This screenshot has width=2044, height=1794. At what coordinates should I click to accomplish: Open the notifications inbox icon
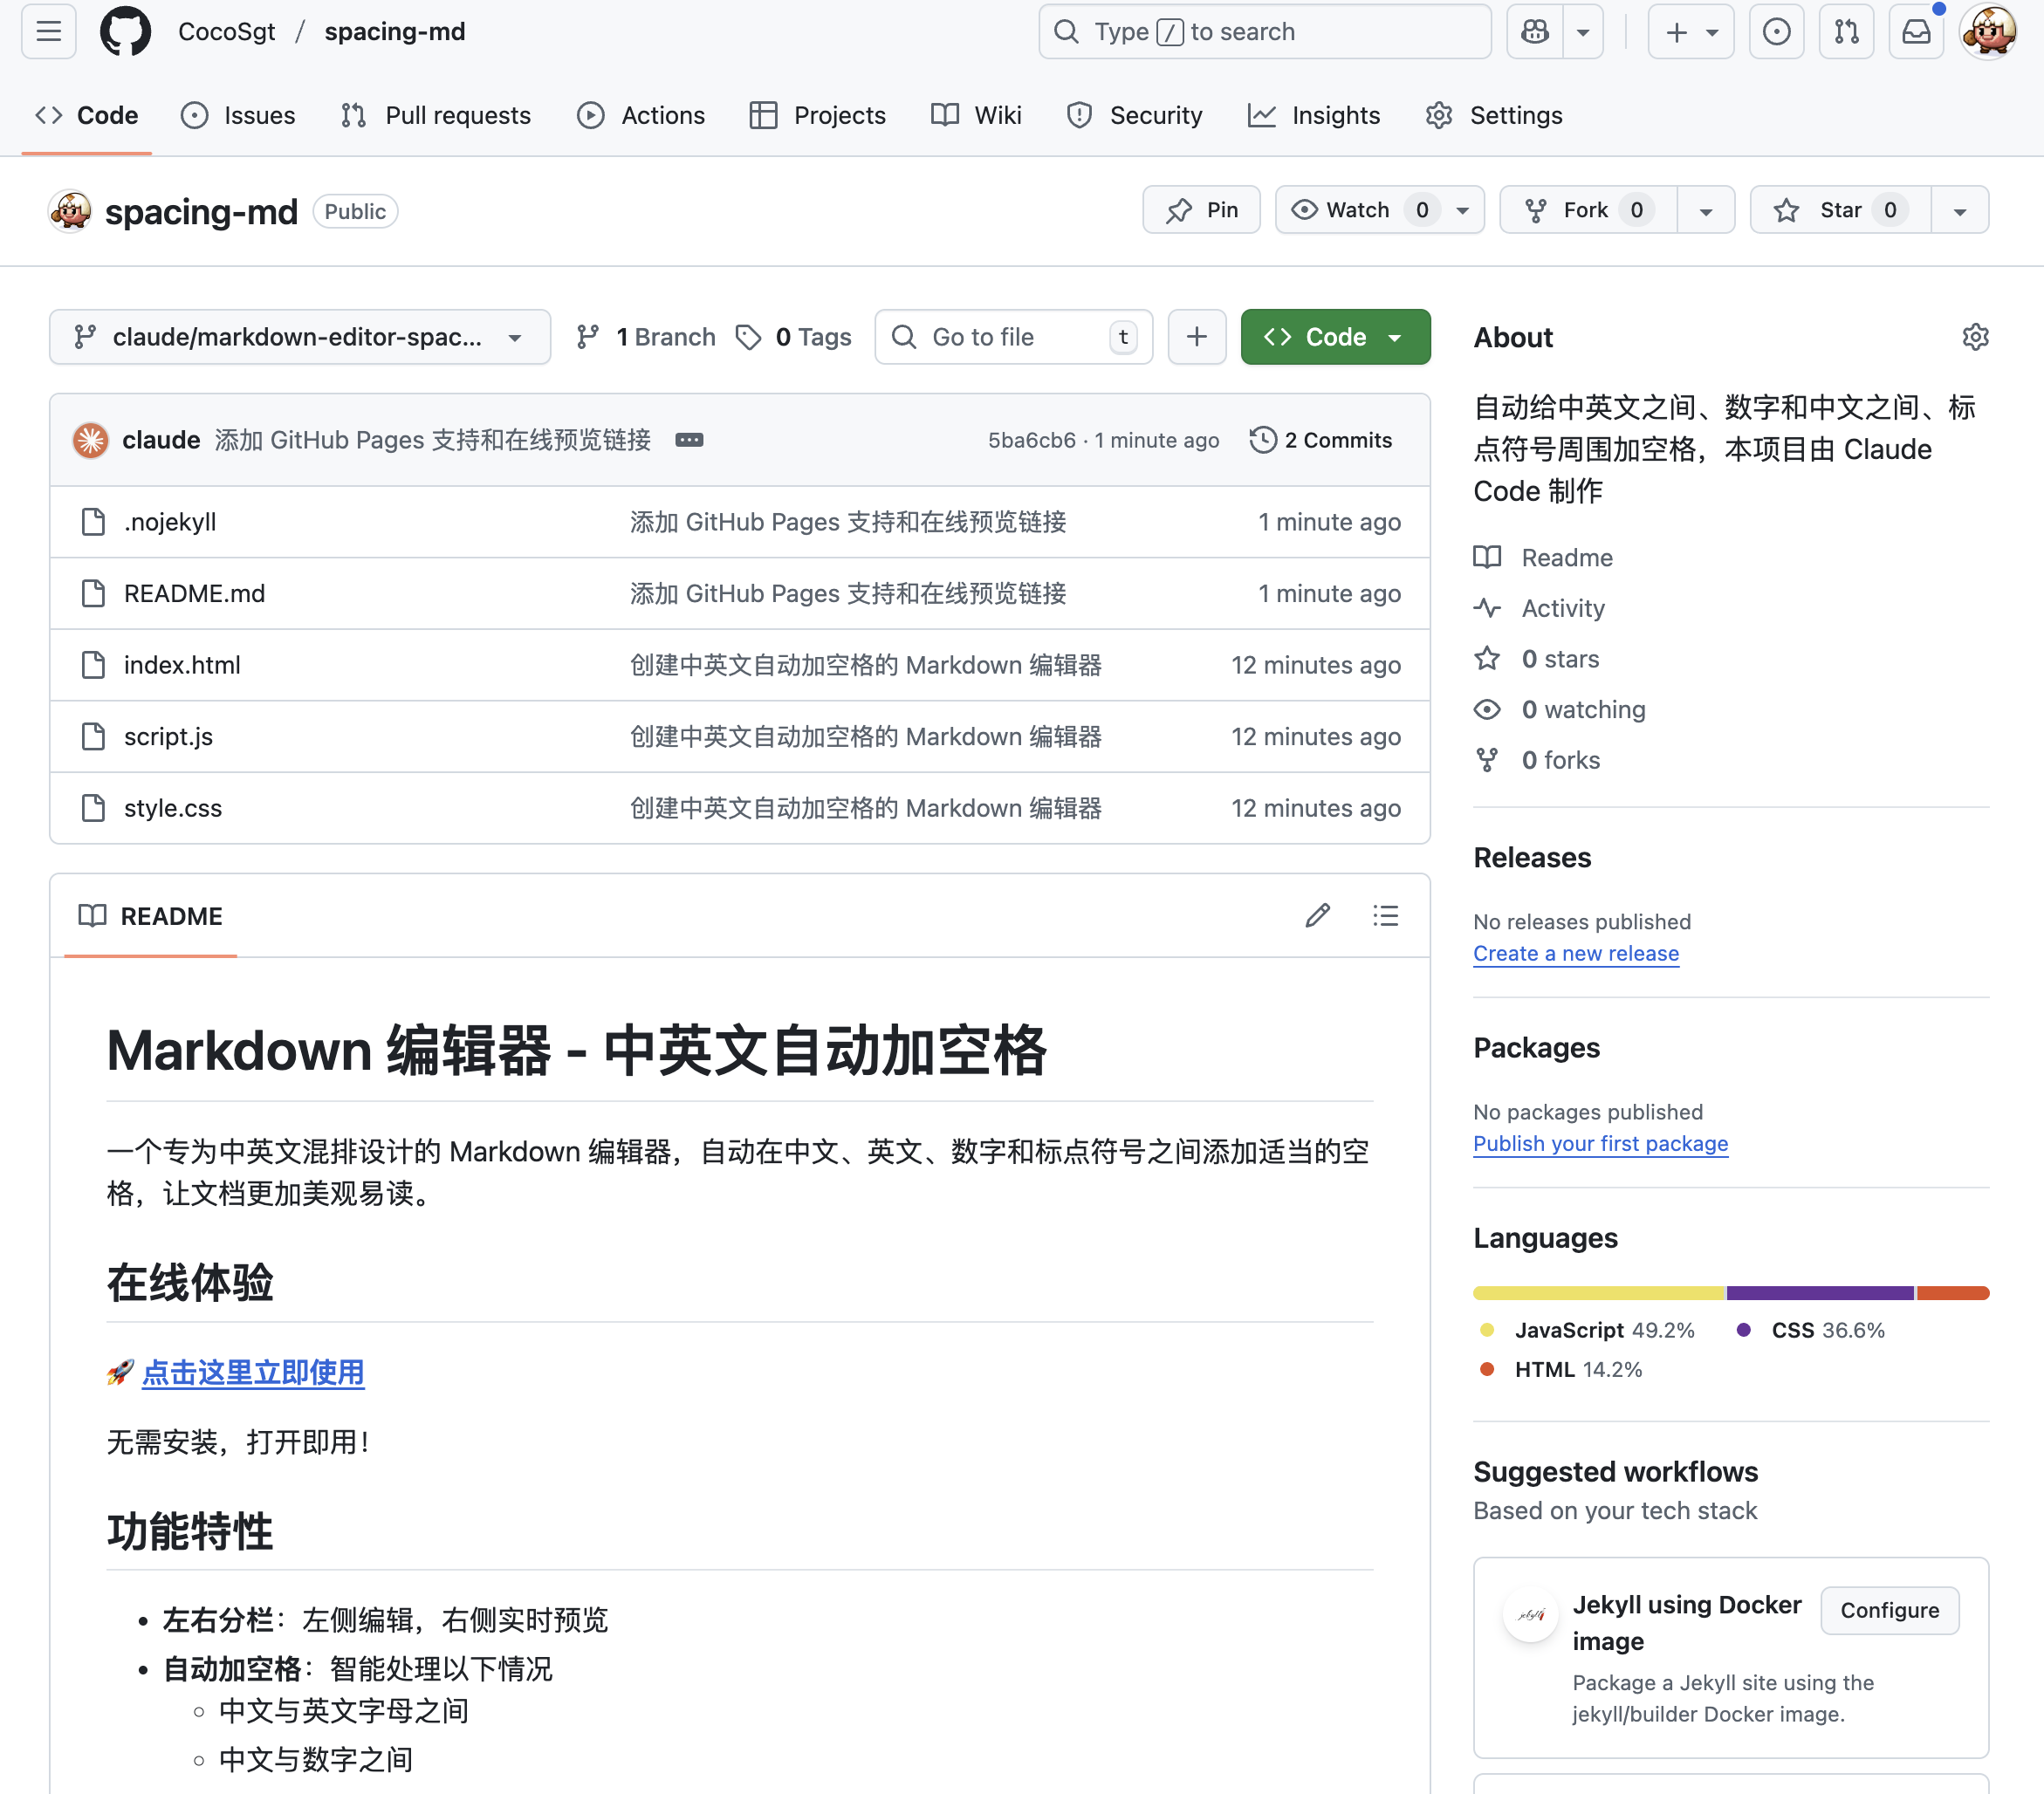click(x=1915, y=32)
